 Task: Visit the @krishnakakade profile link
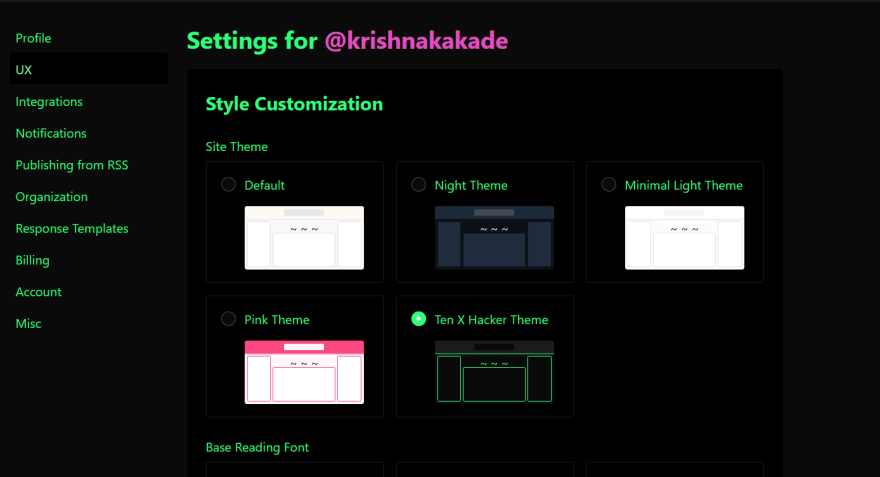coord(416,41)
